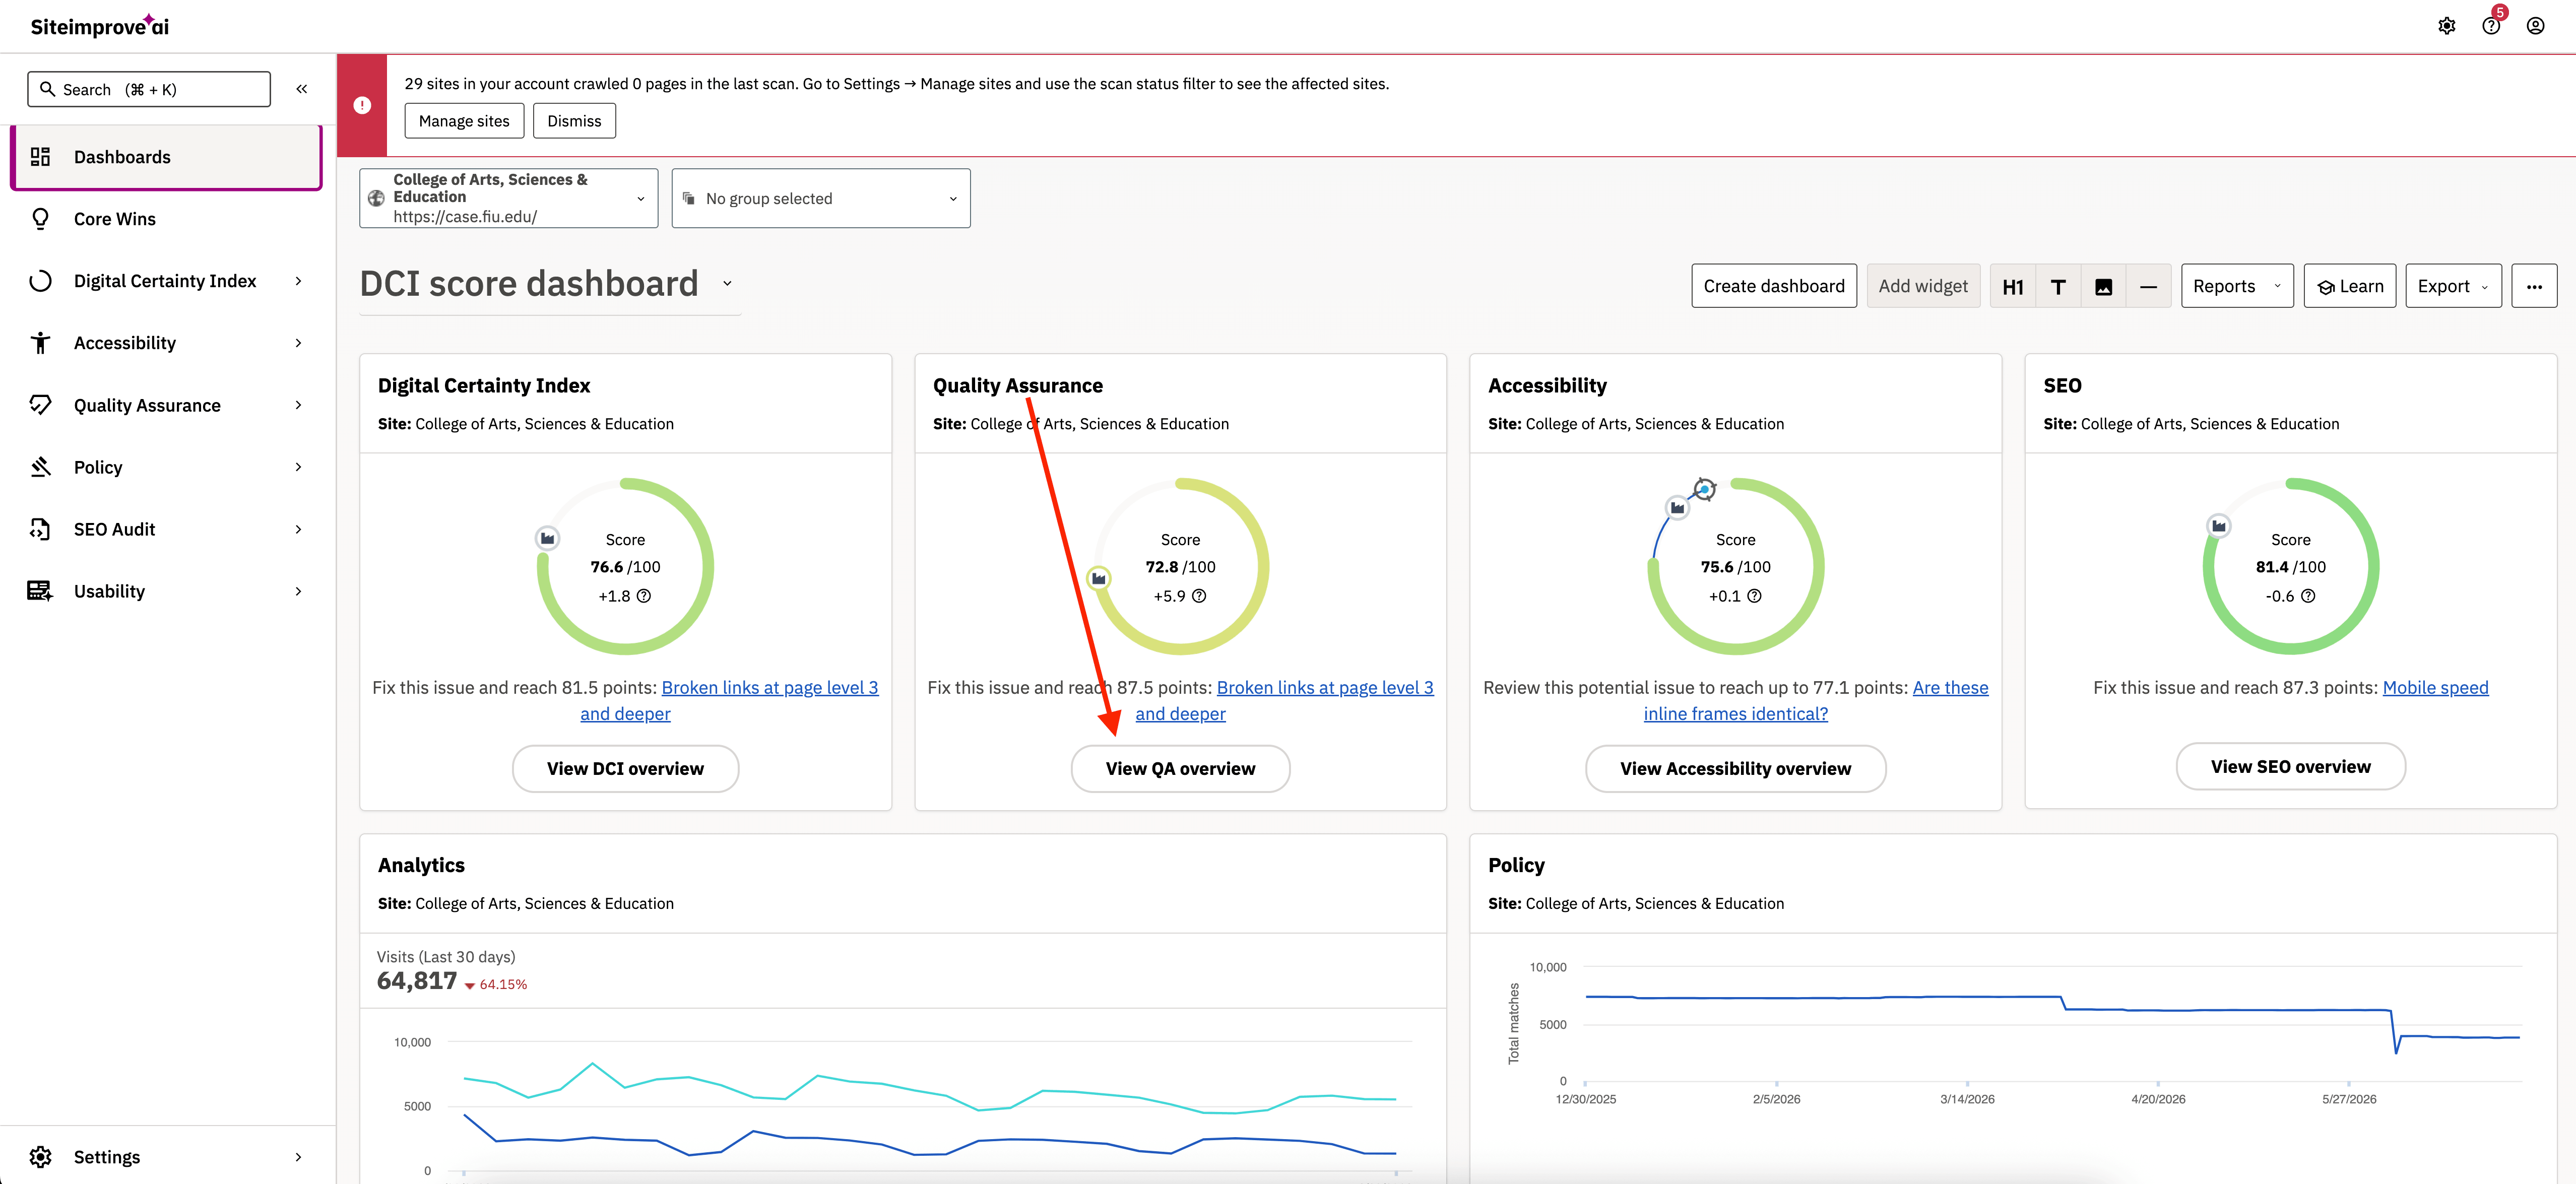Click the Settings gear icon in sidebar
Image resolution: width=2576 pixels, height=1184 pixels.
pyautogui.click(x=40, y=1157)
